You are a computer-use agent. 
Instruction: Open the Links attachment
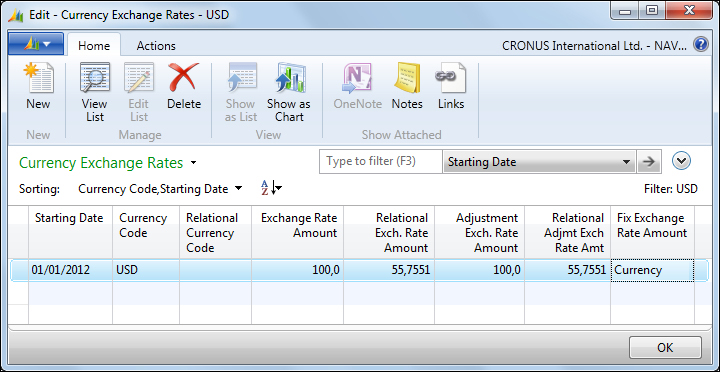click(451, 87)
